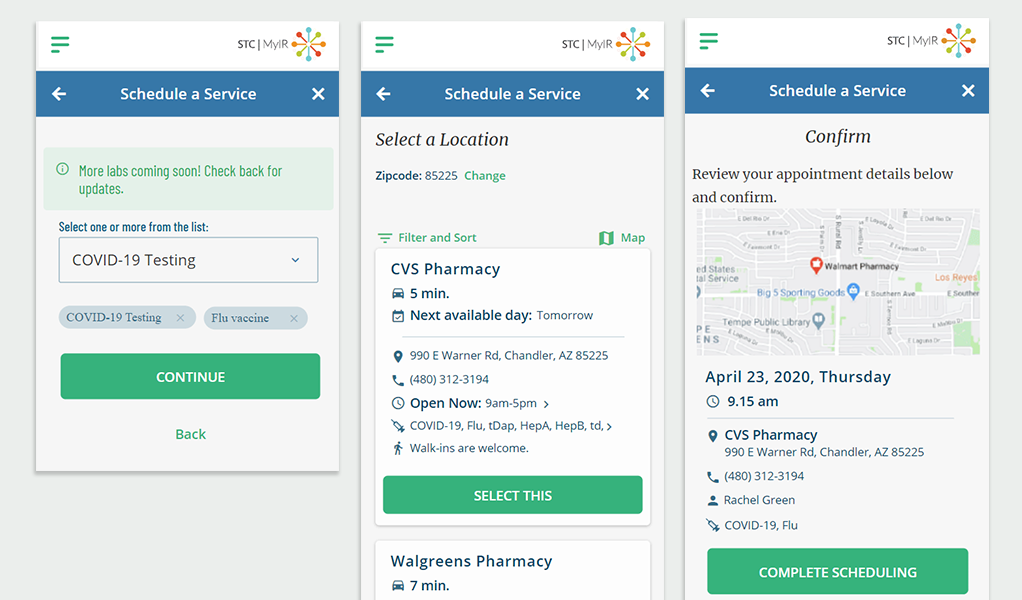Viewport: 1022px width, 600px height.
Task: Click the Filter and Sort icon
Action: point(385,238)
